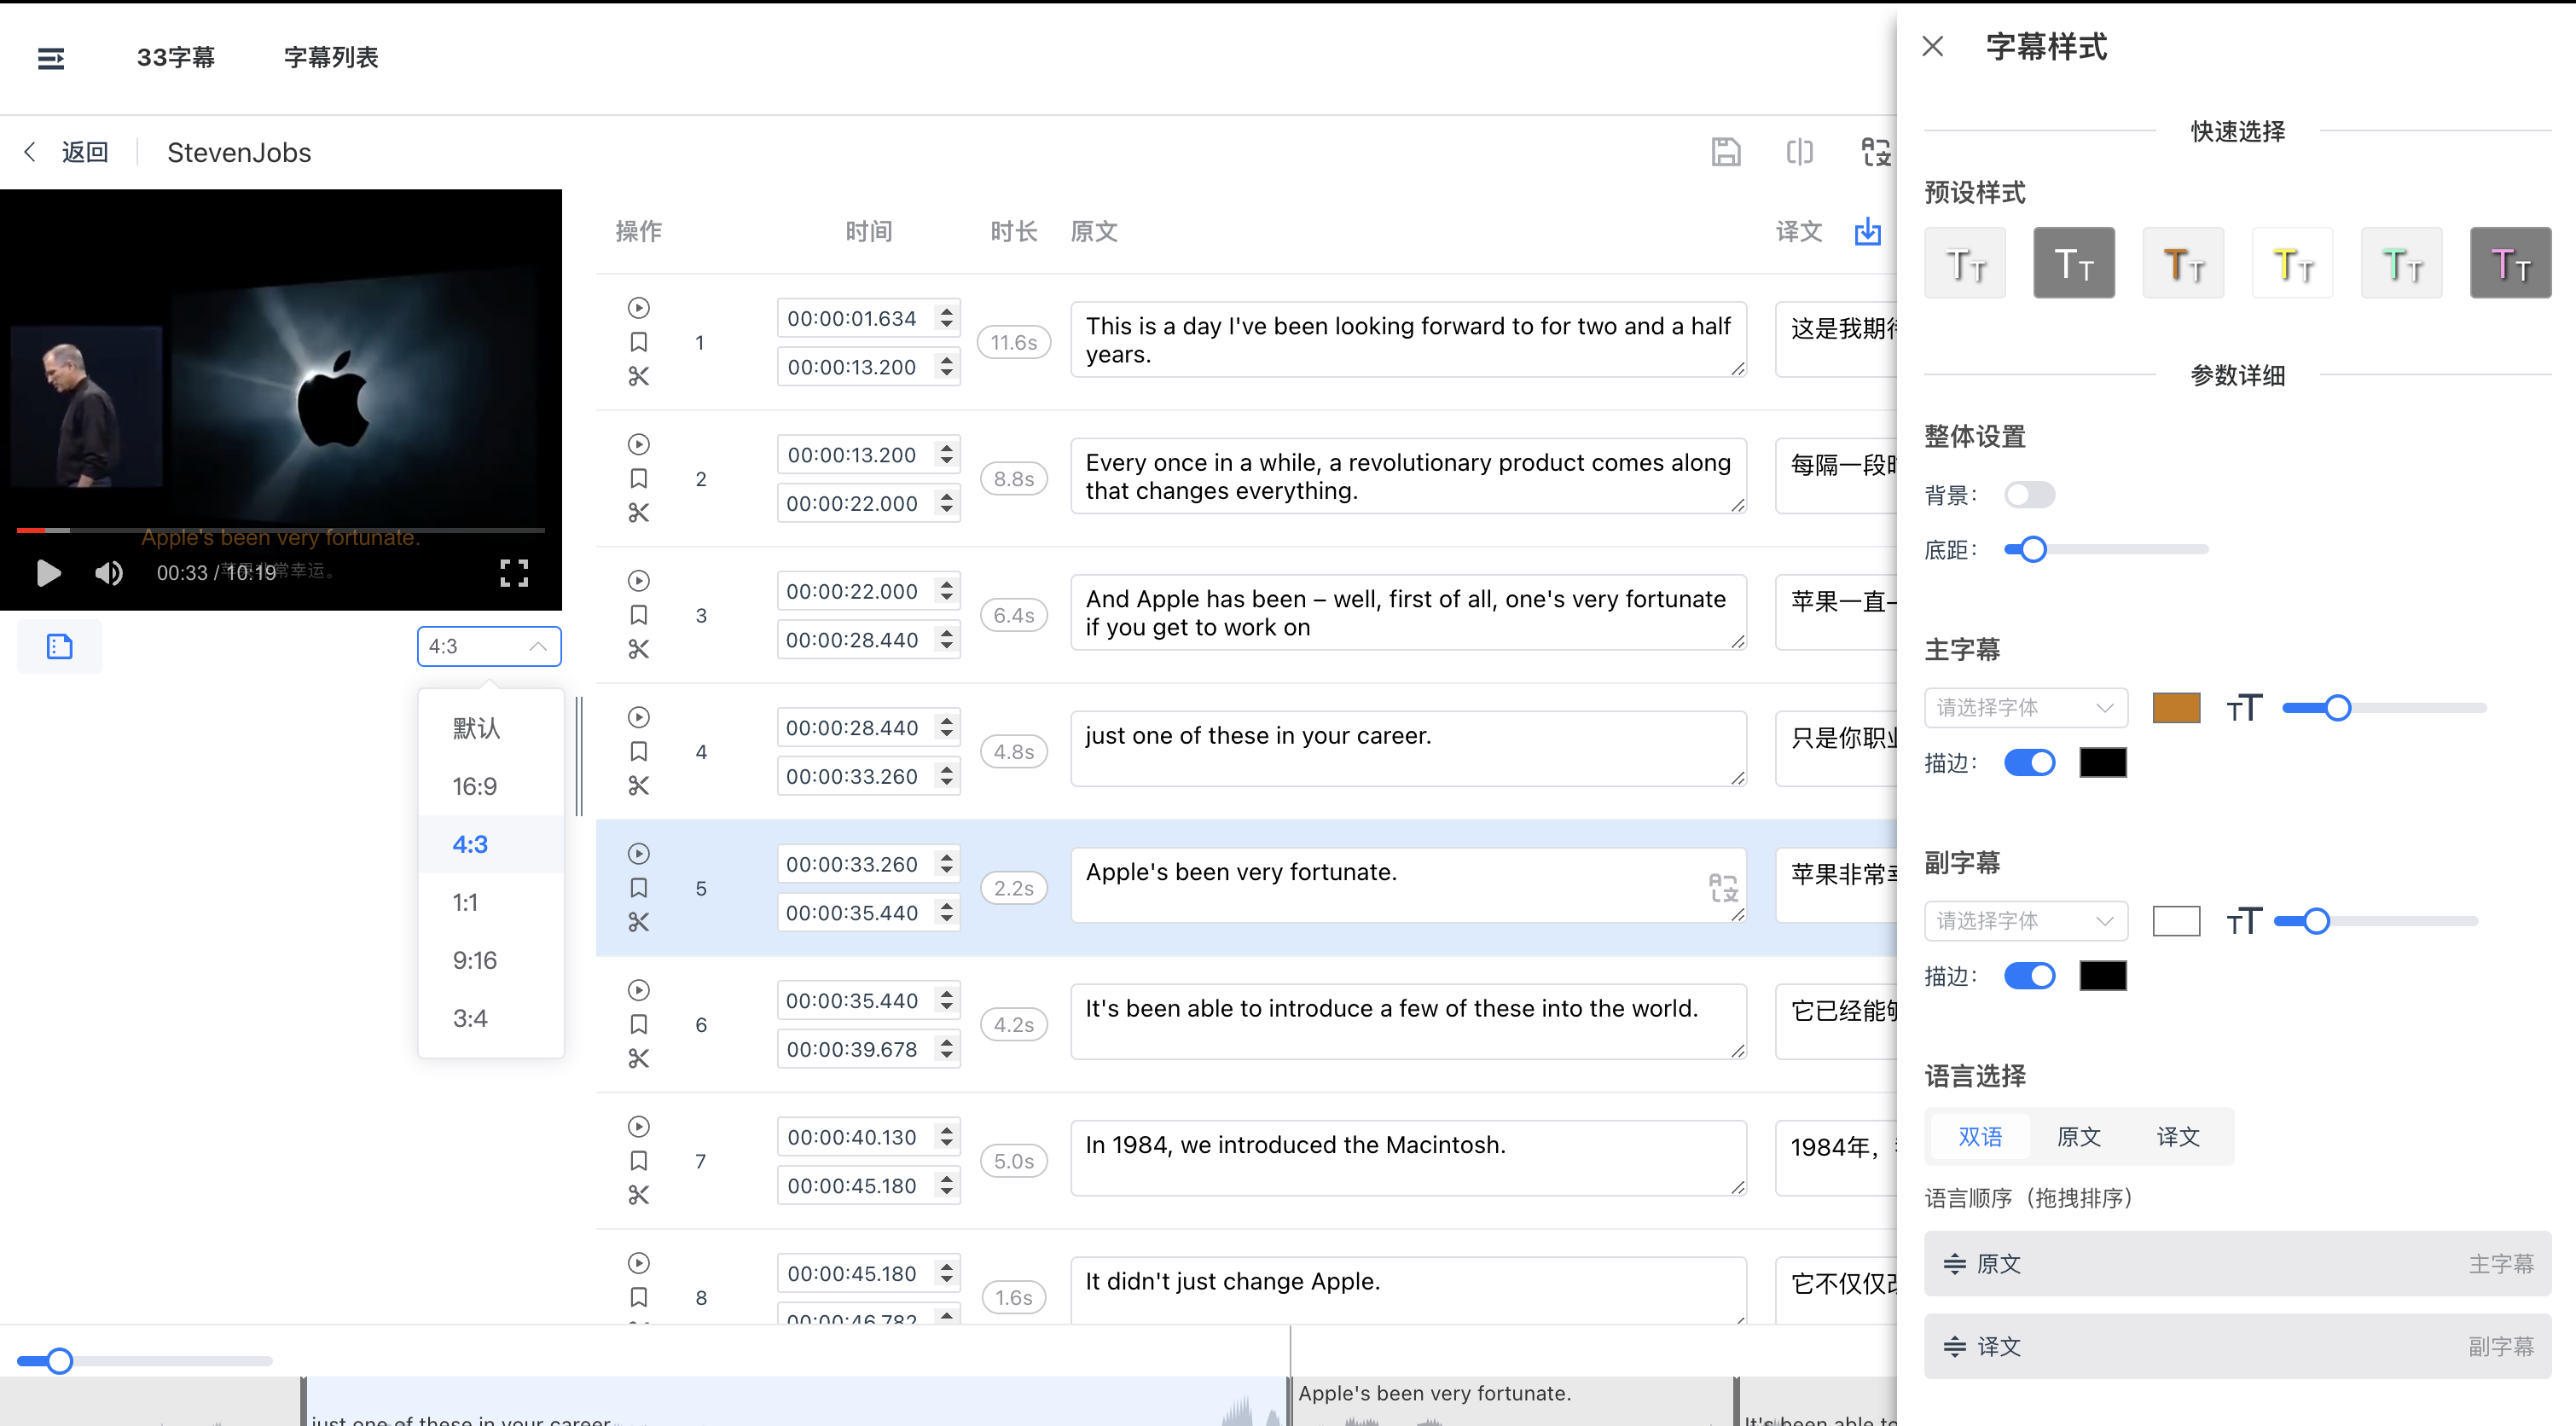Click the download icon next to 译文 header
The width and height of the screenshot is (2576, 1426).
tap(1867, 232)
